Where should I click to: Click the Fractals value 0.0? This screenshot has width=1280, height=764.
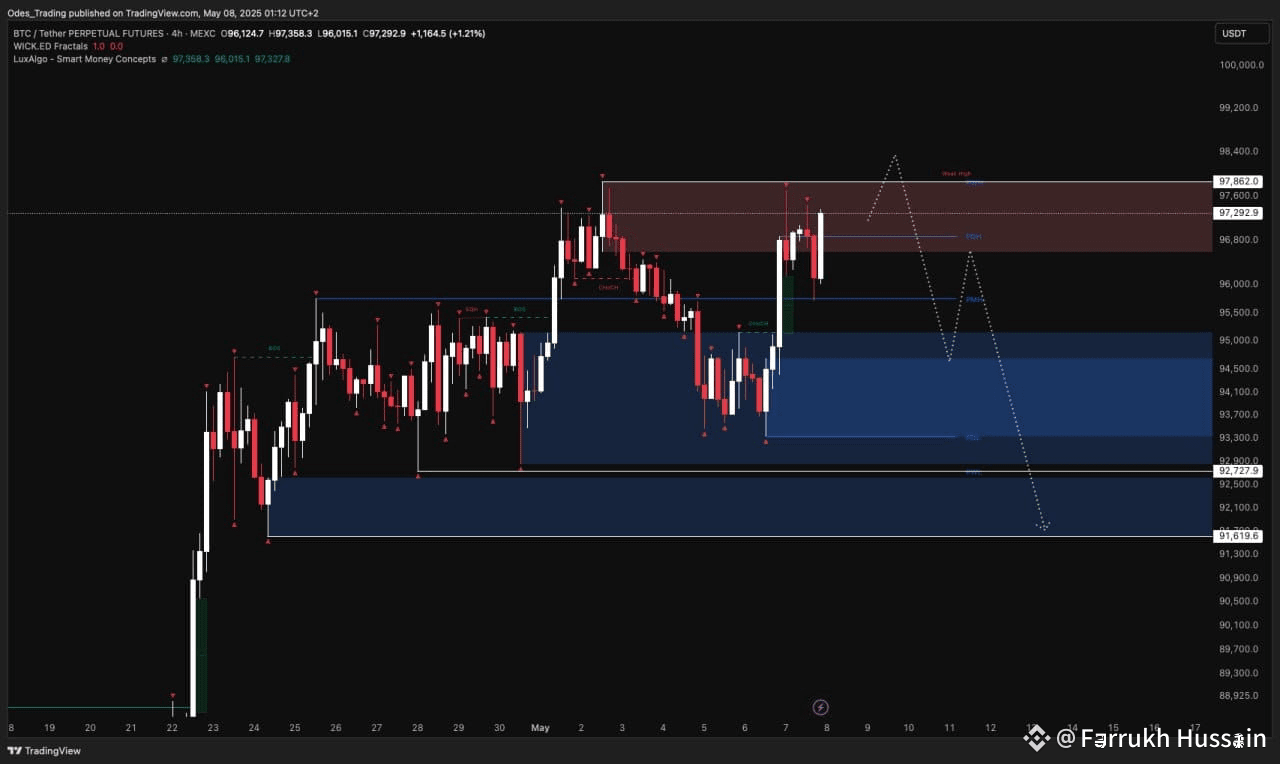[x=116, y=47]
